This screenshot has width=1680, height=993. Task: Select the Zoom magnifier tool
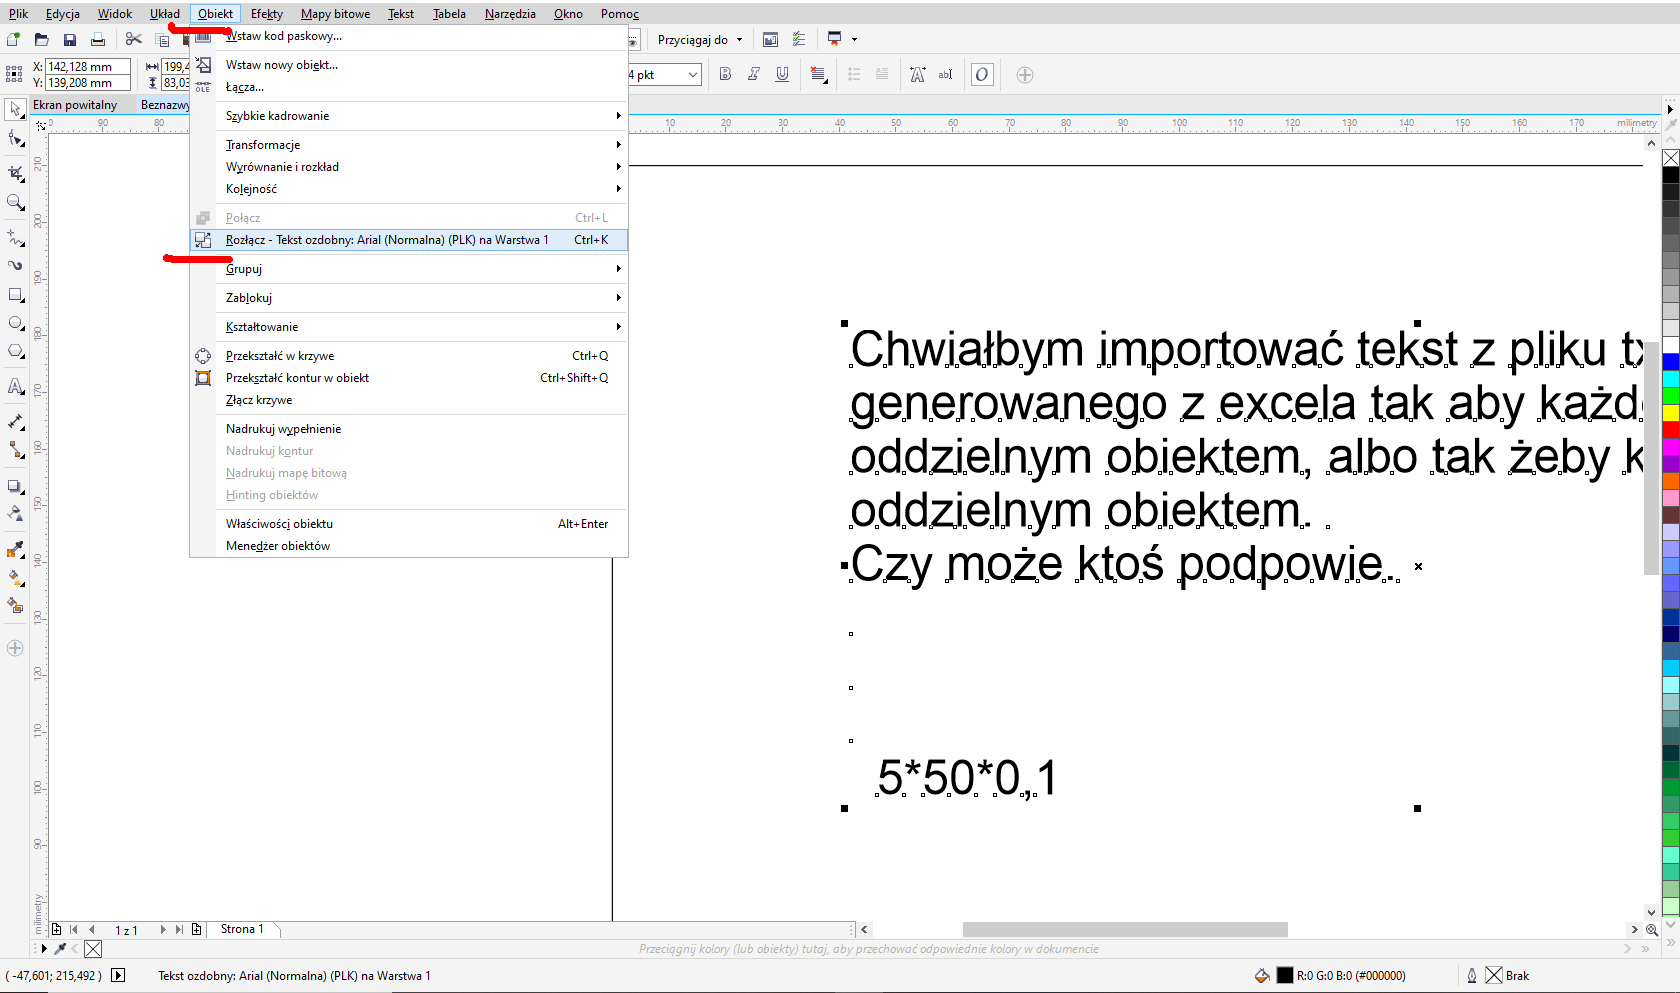coord(15,202)
